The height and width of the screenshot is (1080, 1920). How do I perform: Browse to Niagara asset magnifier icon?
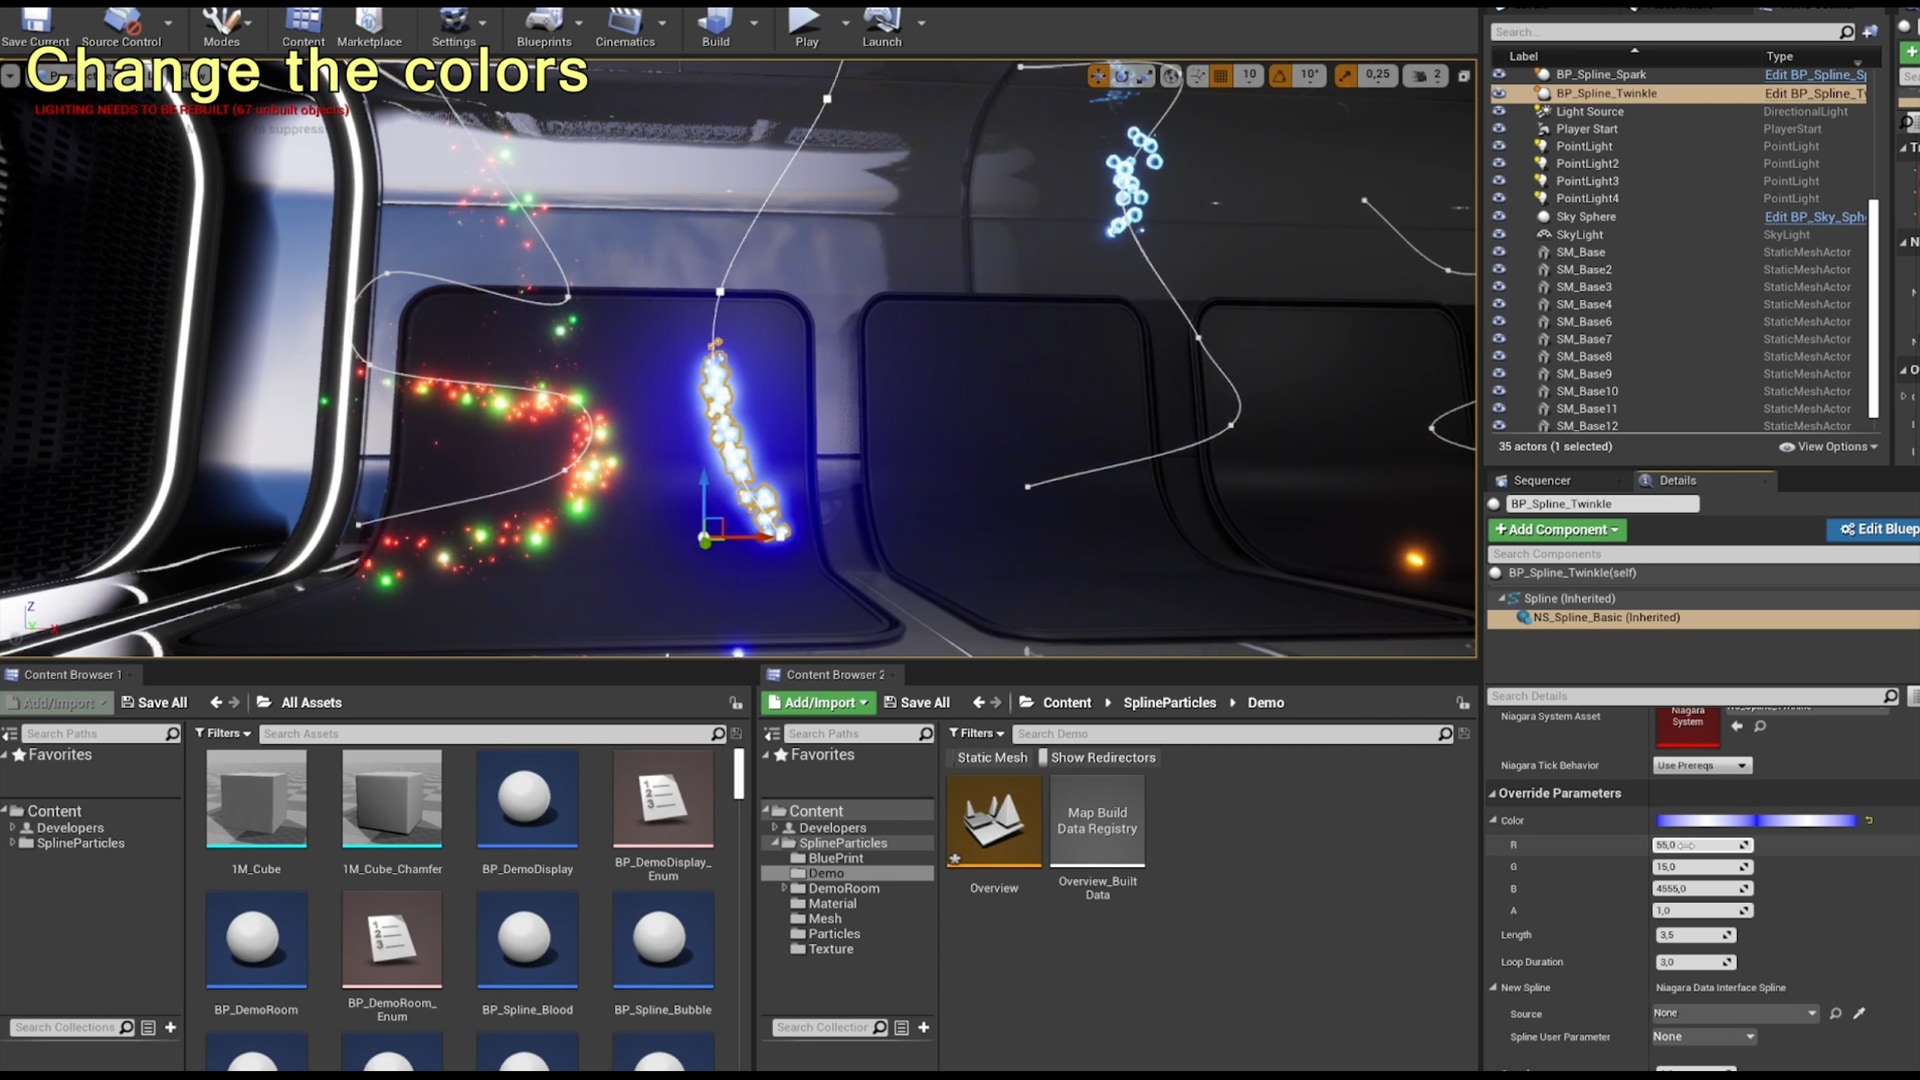(x=1760, y=727)
